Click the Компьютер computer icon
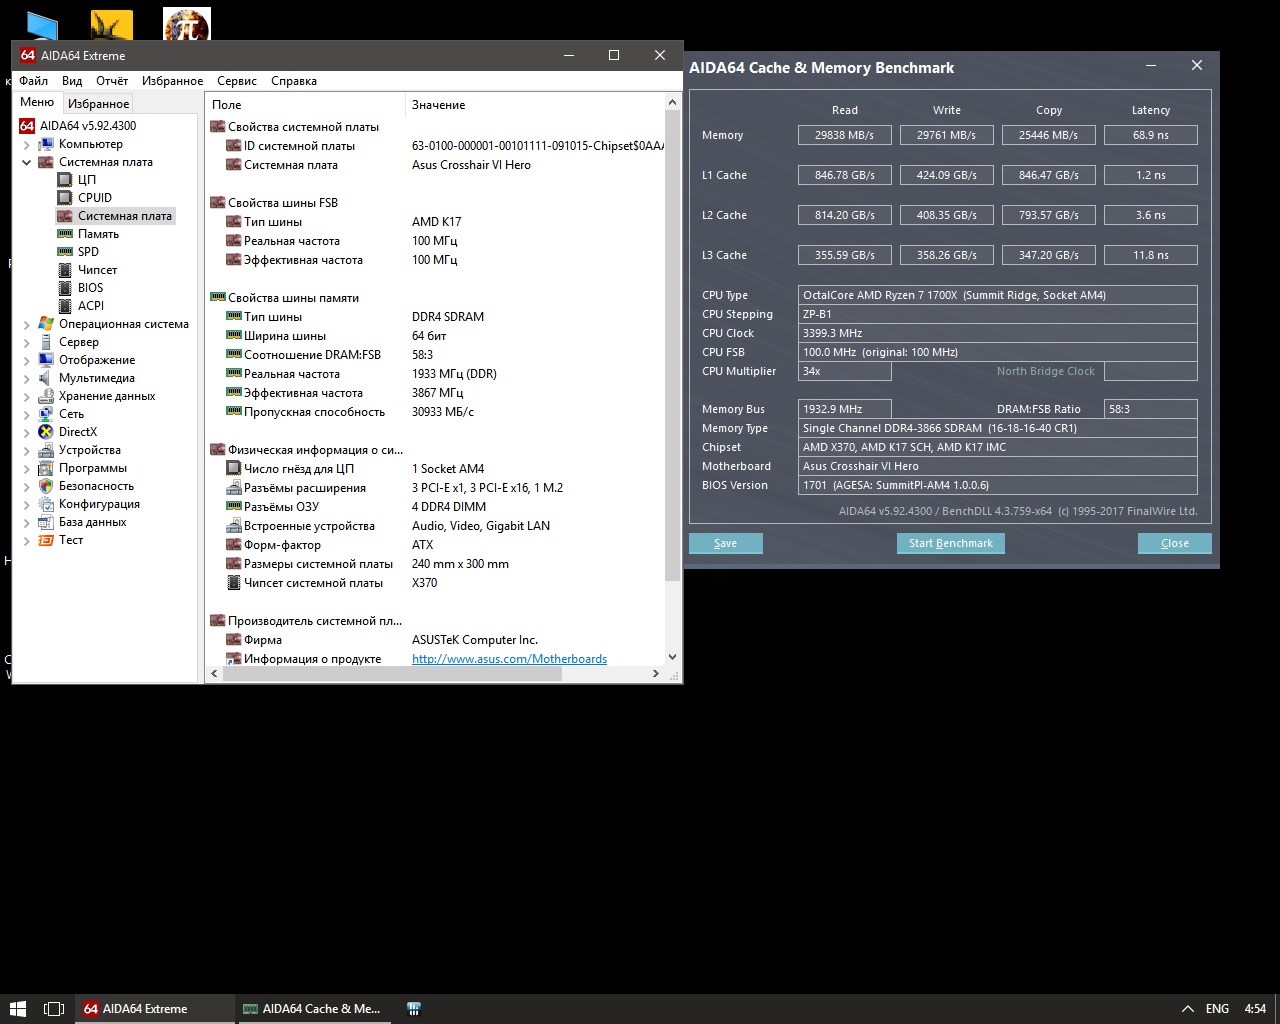 click(46, 144)
